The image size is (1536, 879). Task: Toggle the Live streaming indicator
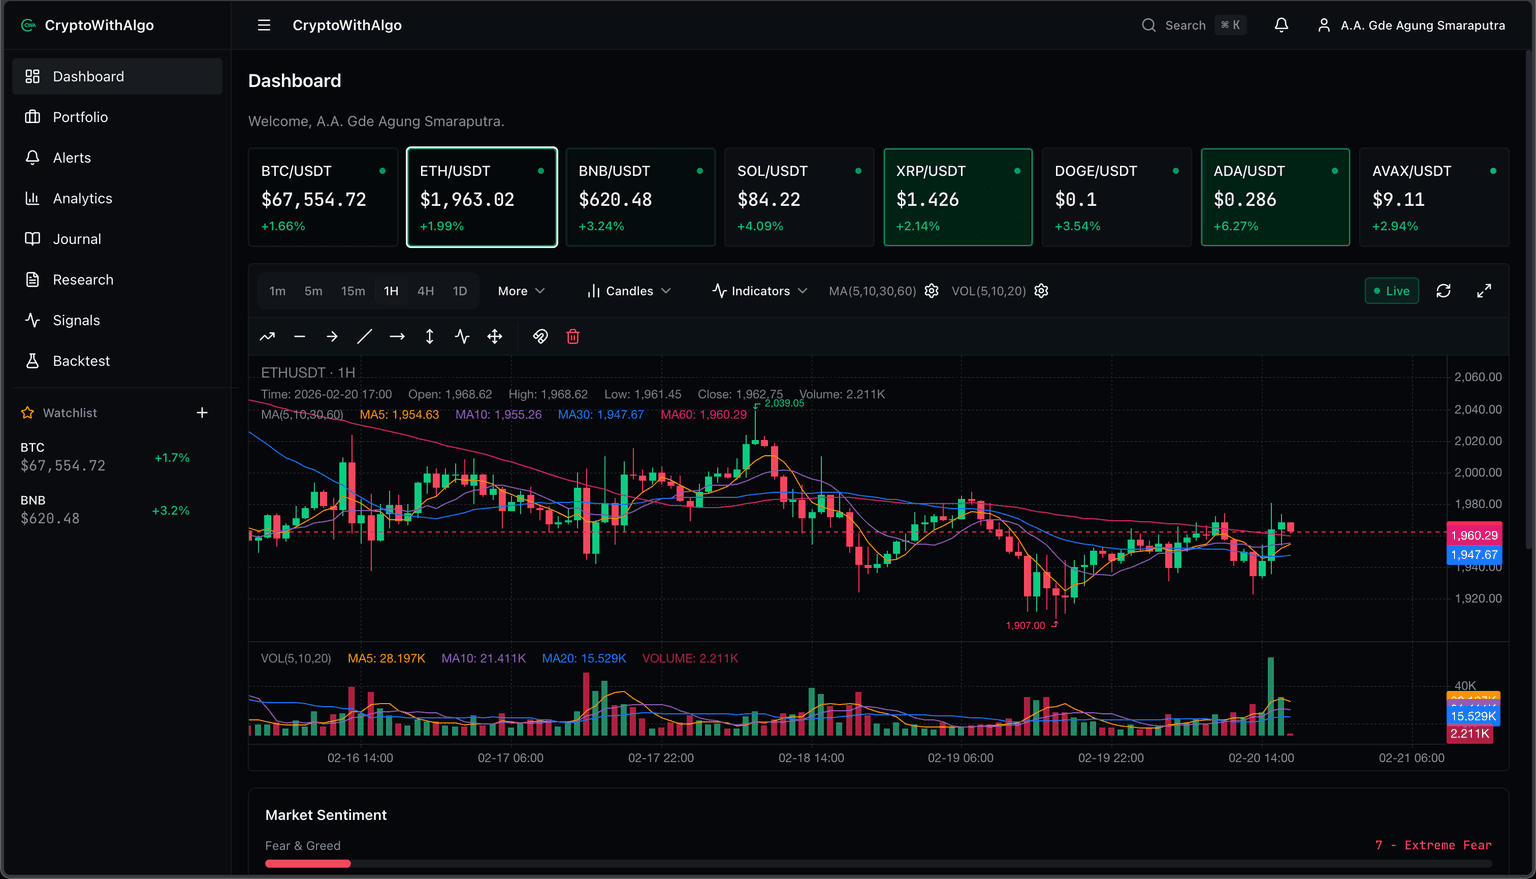(x=1391, y=290)
